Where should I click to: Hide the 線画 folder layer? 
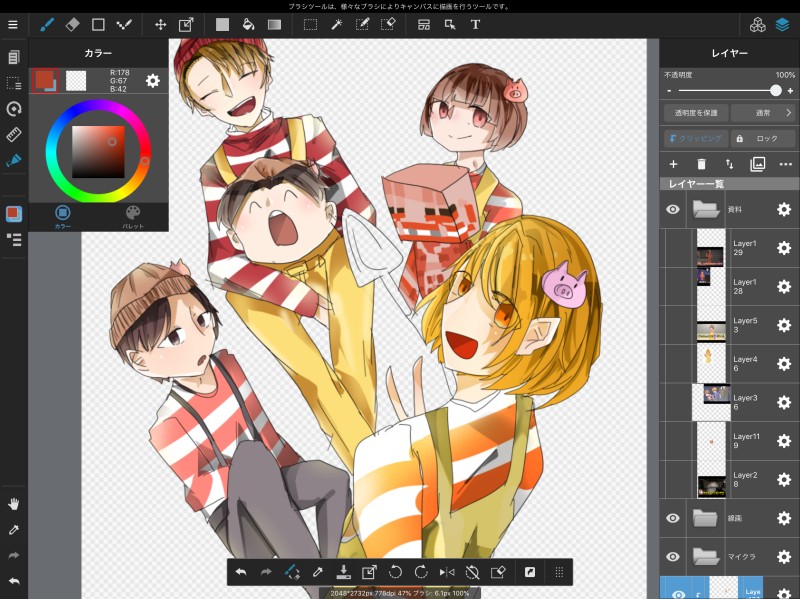[672, 518]
